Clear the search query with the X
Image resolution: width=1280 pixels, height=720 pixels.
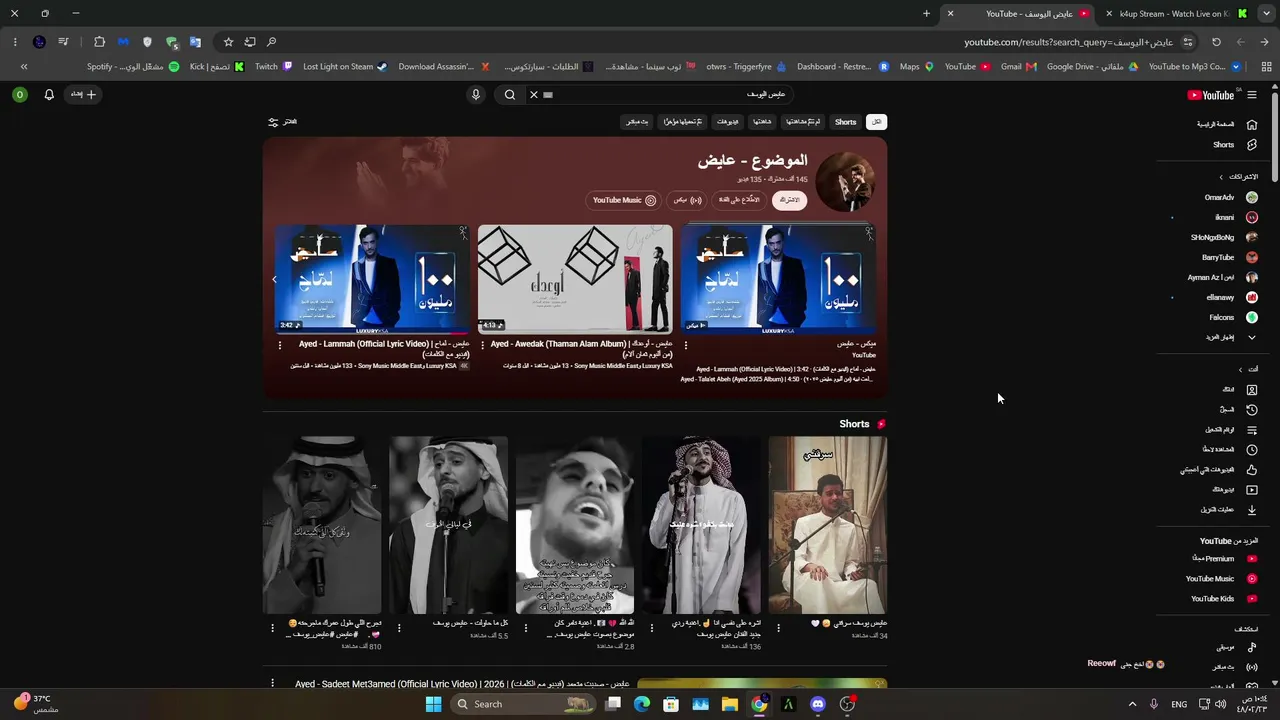coord(534,95)
